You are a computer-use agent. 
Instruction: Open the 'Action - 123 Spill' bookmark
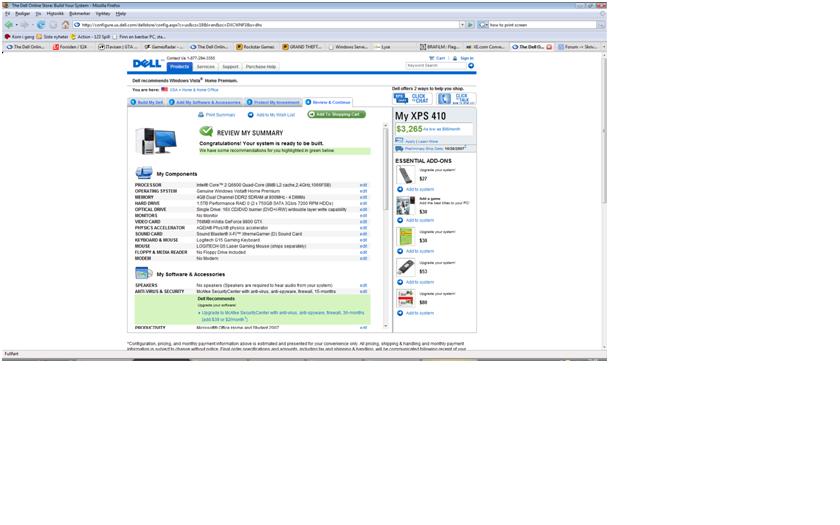91,37
